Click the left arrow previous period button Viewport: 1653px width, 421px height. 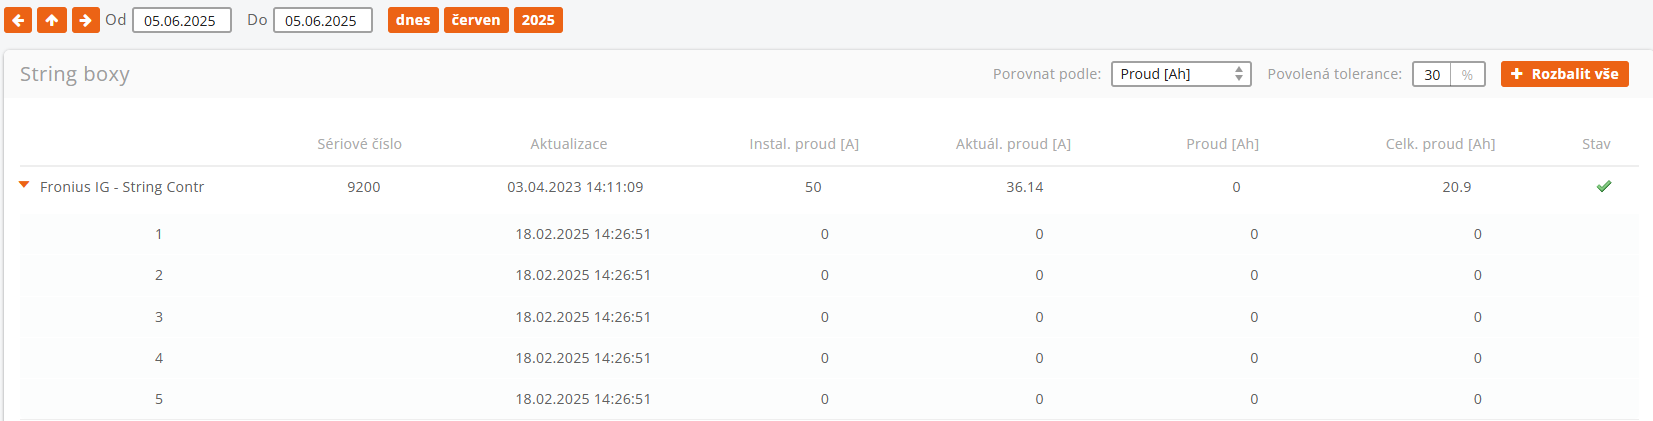click(18, 20)
